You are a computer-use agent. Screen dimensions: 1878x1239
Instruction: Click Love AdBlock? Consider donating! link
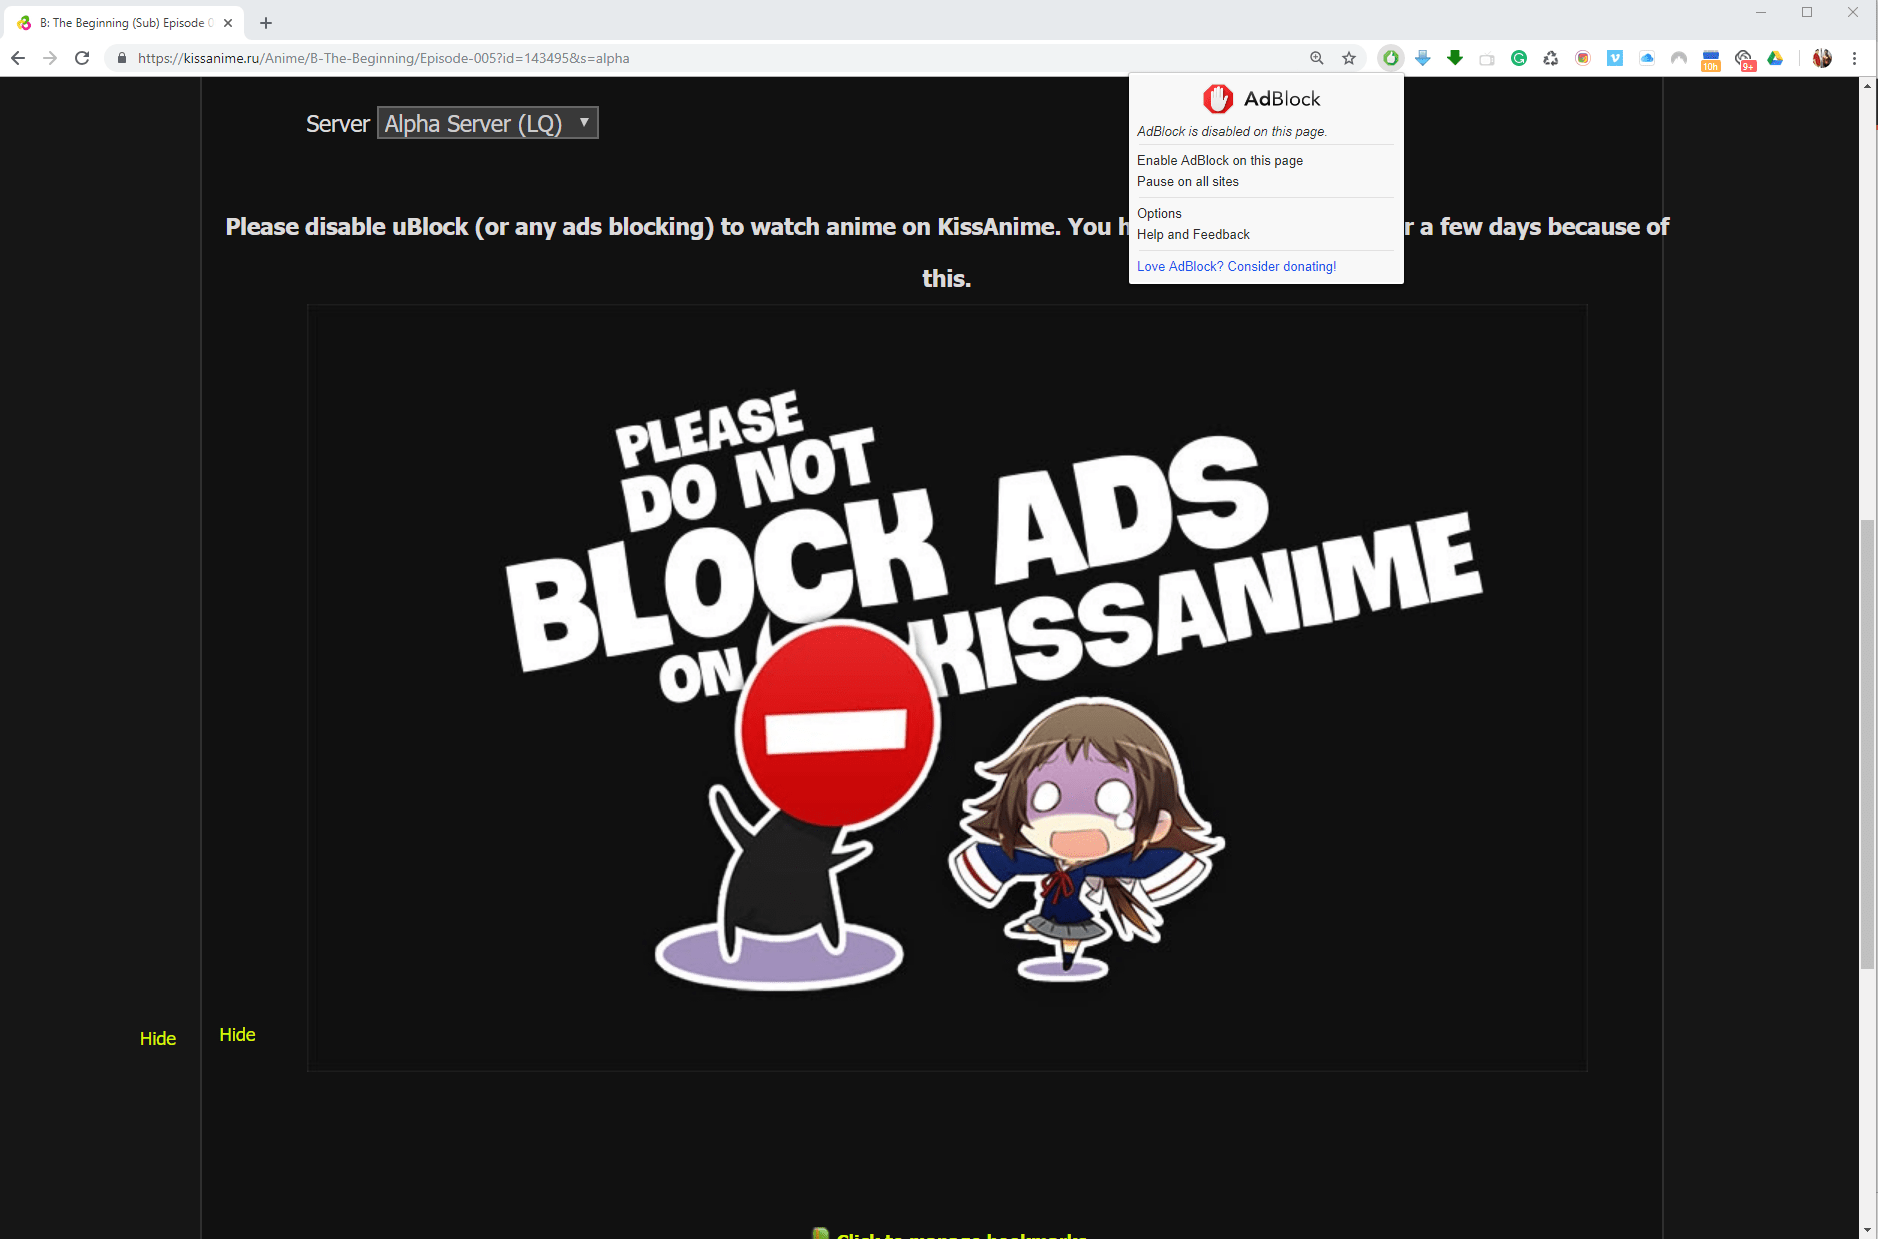coord(1236,266)
